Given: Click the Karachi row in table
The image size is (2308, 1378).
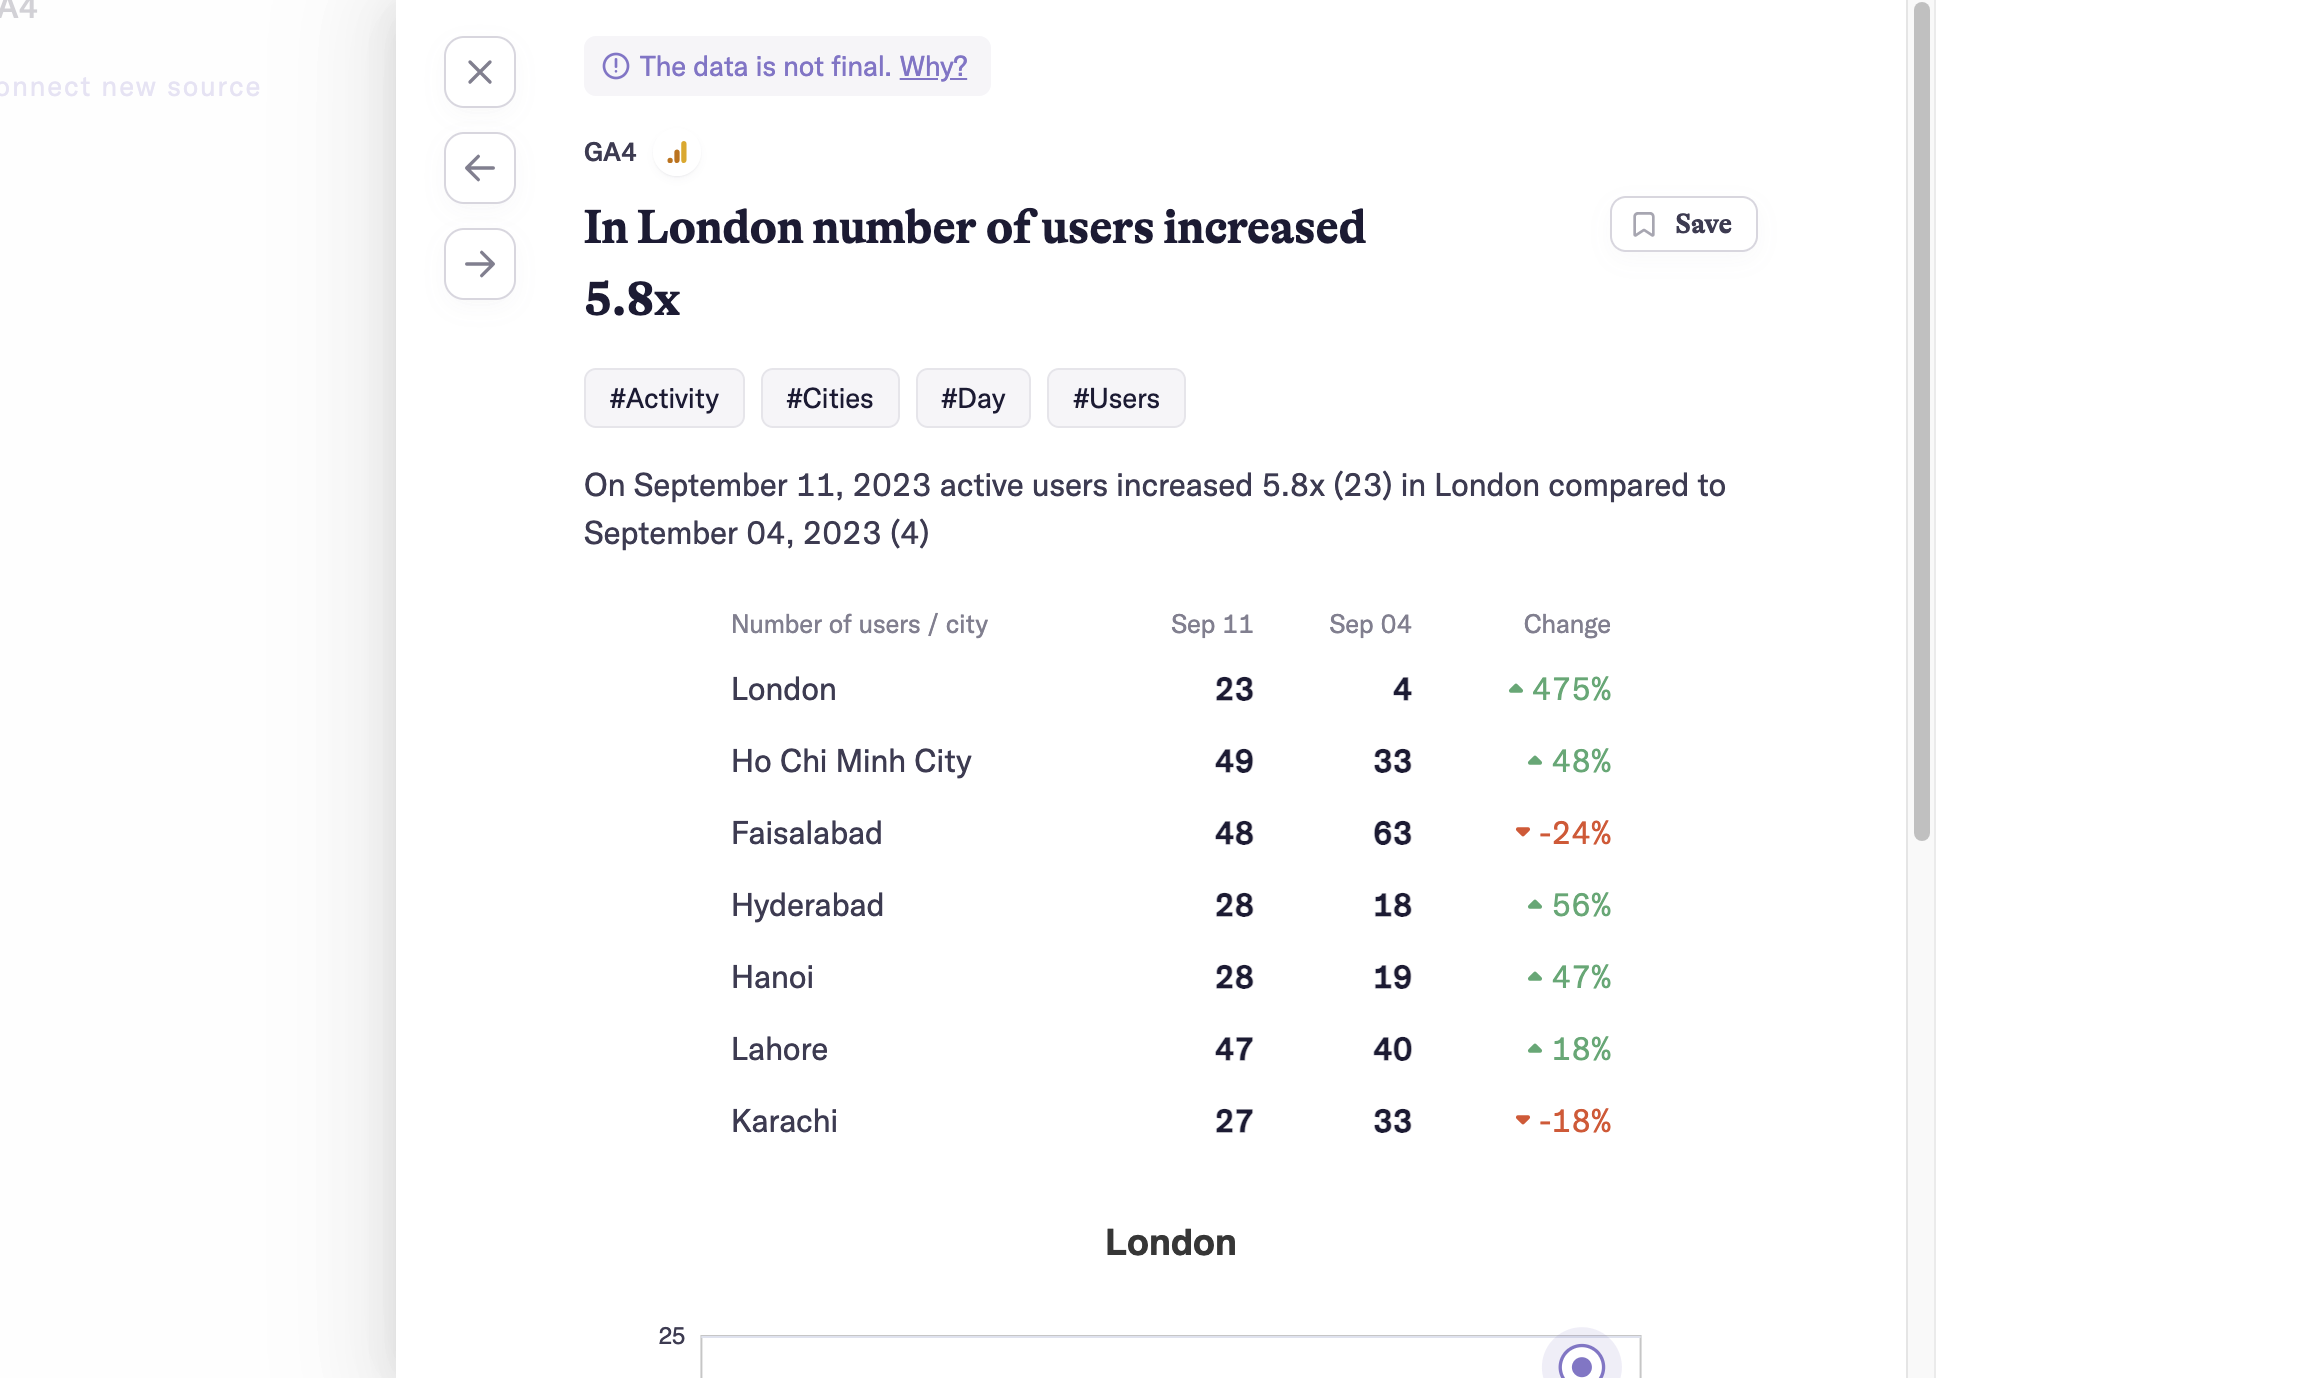Looking at the screenshot, I should click(1170, 1121).
